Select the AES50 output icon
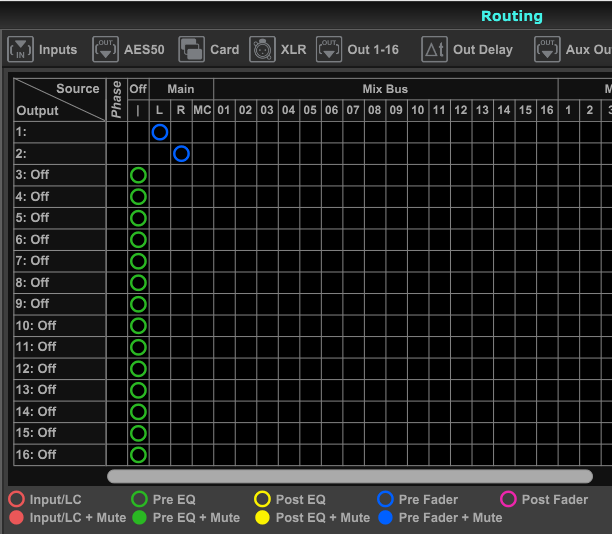Image resolution: width=612 pixels, height=534 pixels. pyautogui.click(x=105, y=50)
